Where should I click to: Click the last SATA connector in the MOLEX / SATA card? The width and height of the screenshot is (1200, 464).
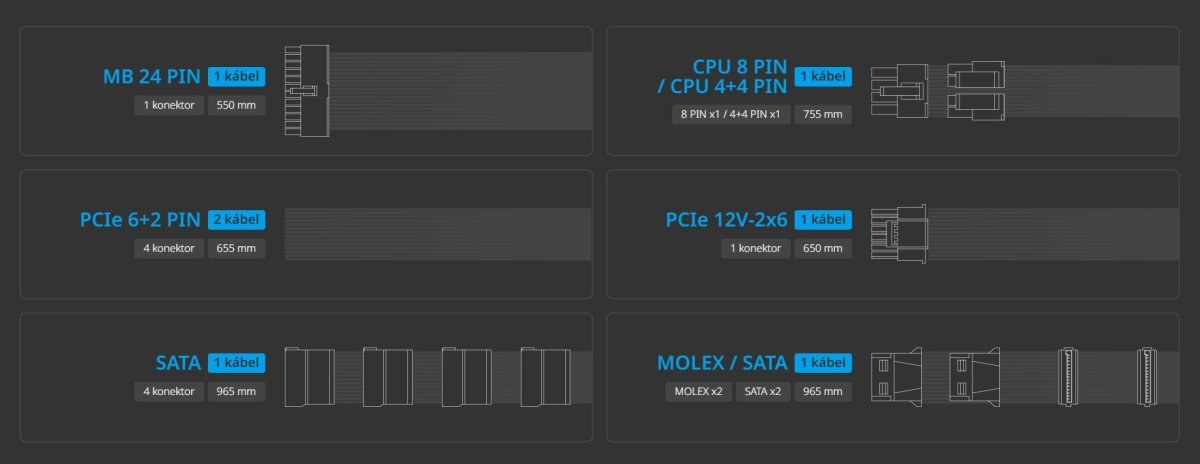click(1146, 376)
